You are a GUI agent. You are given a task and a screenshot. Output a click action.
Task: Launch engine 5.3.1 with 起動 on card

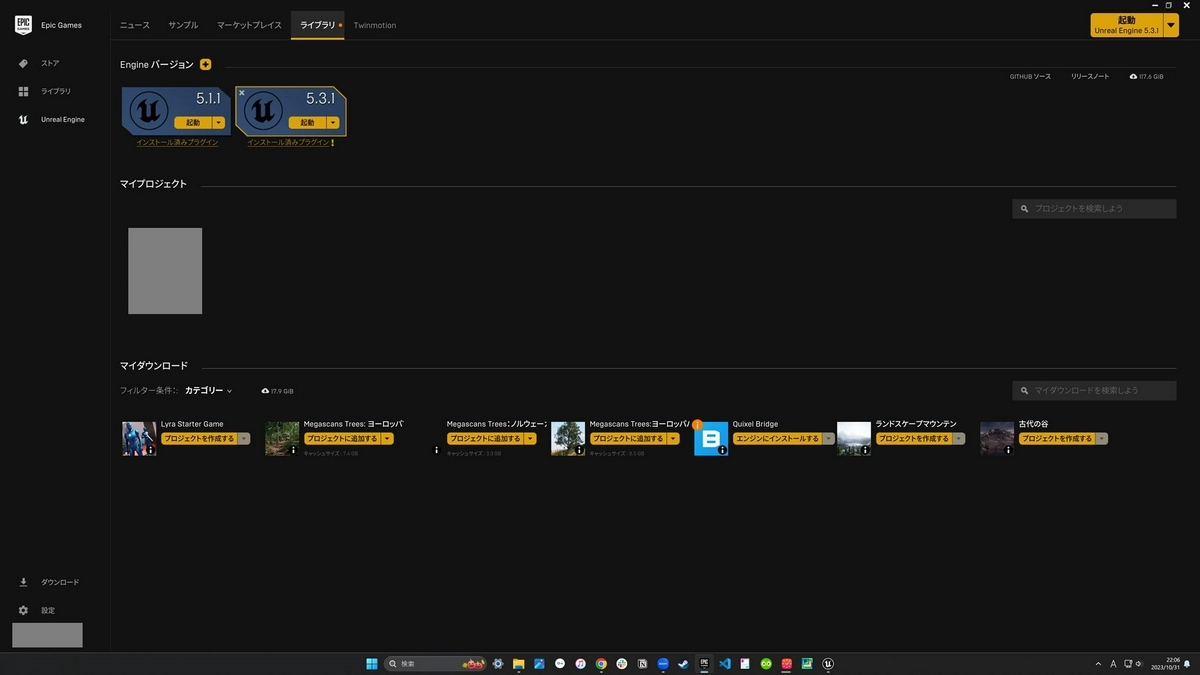click(307, 123)
